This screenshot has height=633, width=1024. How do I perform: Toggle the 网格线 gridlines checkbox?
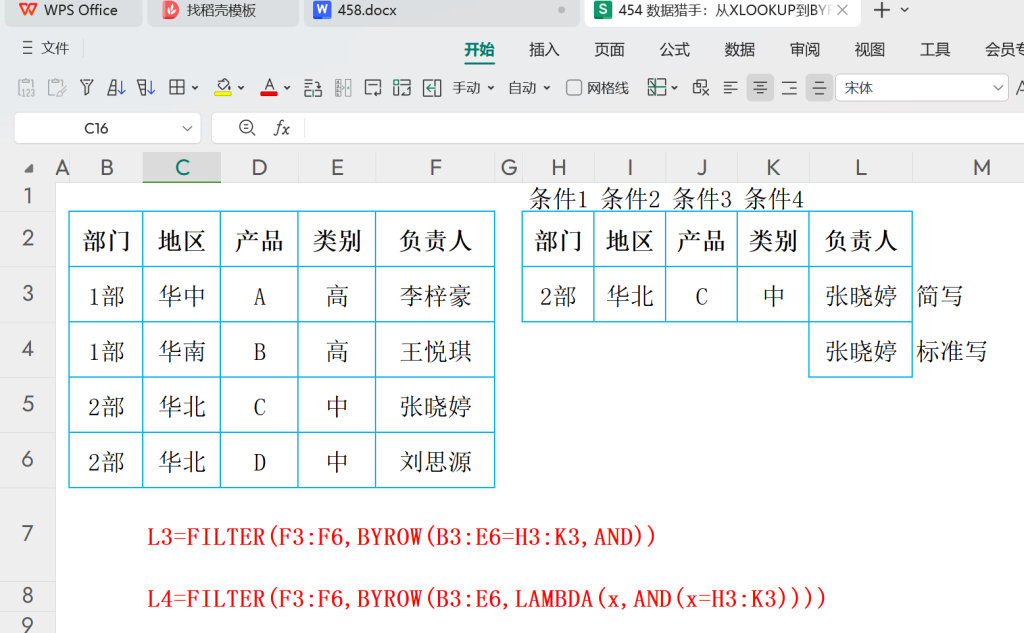click(x=573, y=88)
